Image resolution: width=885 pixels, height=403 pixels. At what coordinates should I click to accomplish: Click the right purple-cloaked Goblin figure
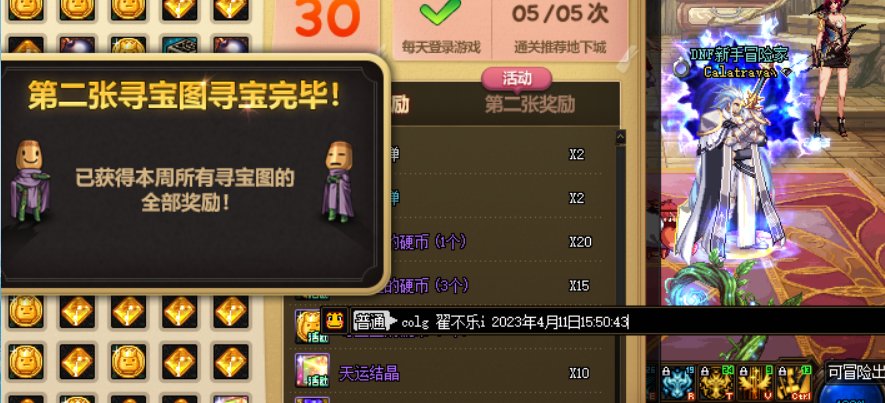[338, 182]
